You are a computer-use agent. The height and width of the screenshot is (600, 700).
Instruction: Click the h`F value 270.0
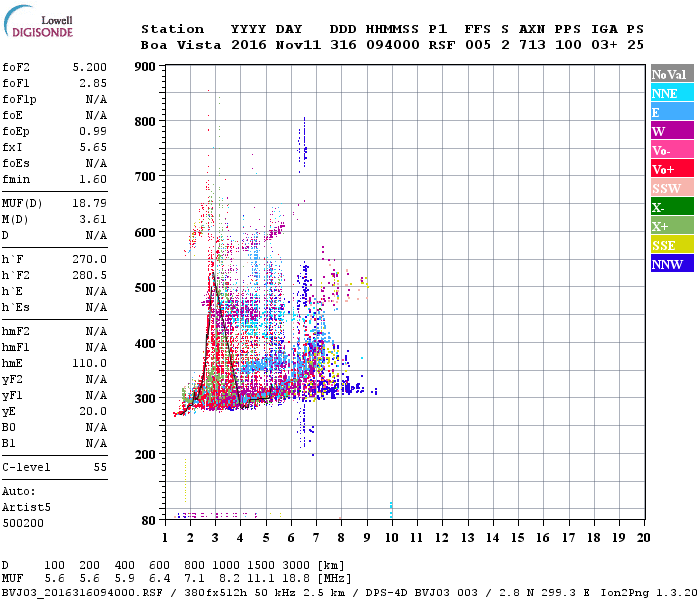coord(90,259)
